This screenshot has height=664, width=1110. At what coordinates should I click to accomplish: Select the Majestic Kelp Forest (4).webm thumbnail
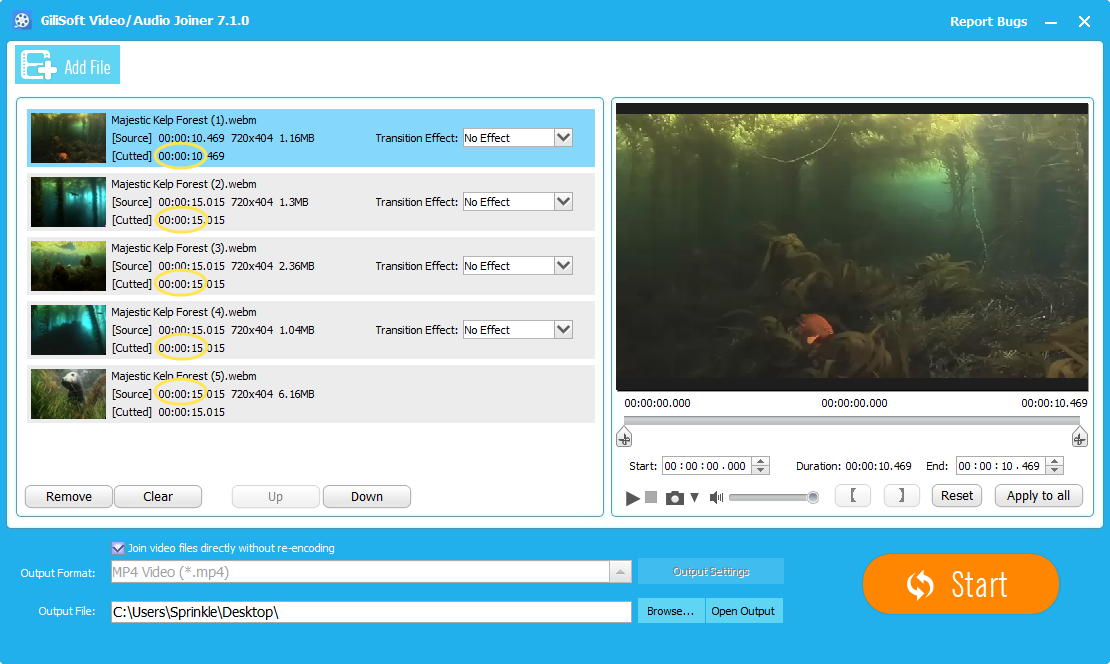[x=68, y=330]
